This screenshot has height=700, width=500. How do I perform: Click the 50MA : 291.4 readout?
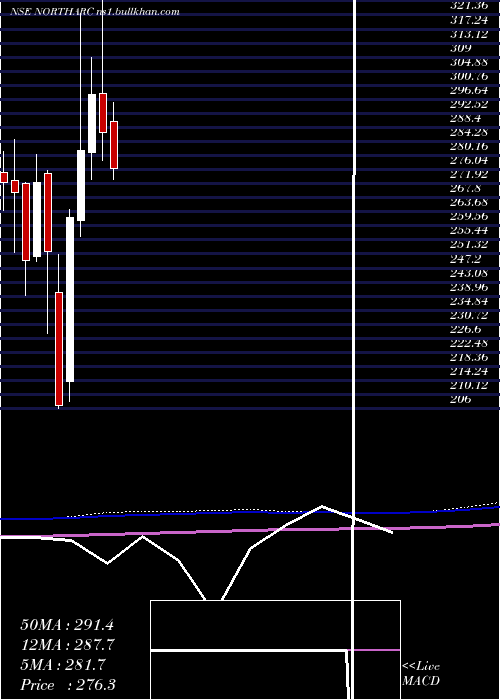[x=67, y=625]
